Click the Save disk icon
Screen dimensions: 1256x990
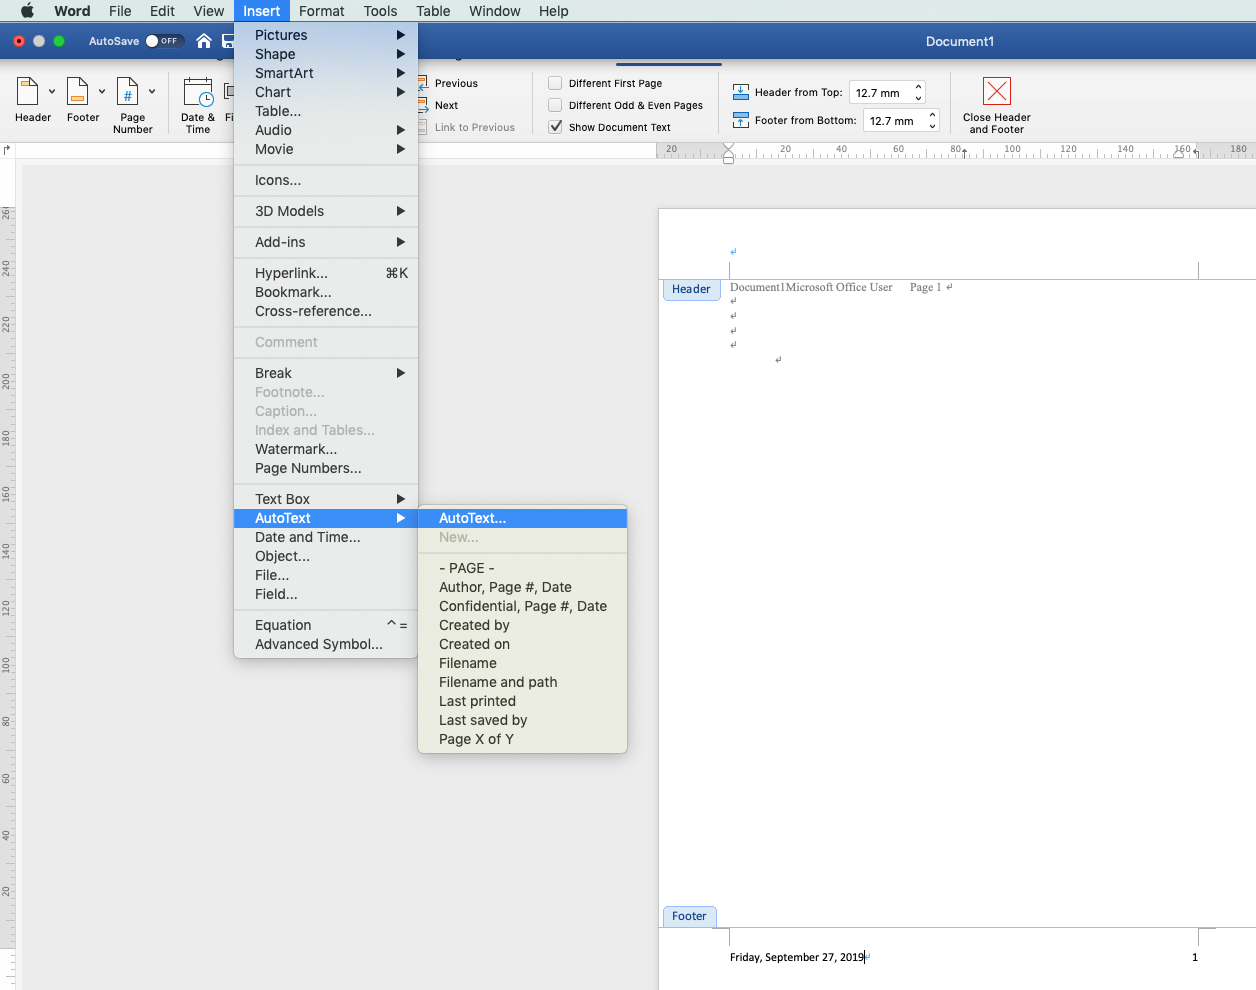[228, 41]
